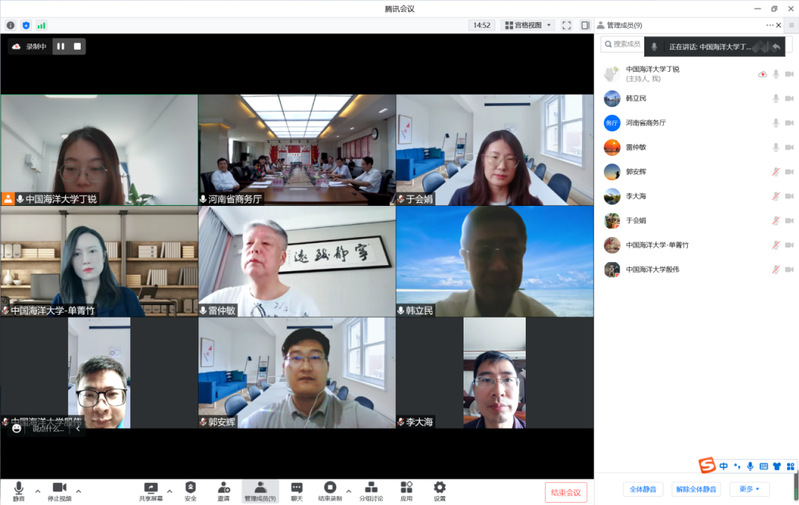Expand the 宫格视图 layout dropdown
Viewport: 799px width, 505px height.
[526, 25]
